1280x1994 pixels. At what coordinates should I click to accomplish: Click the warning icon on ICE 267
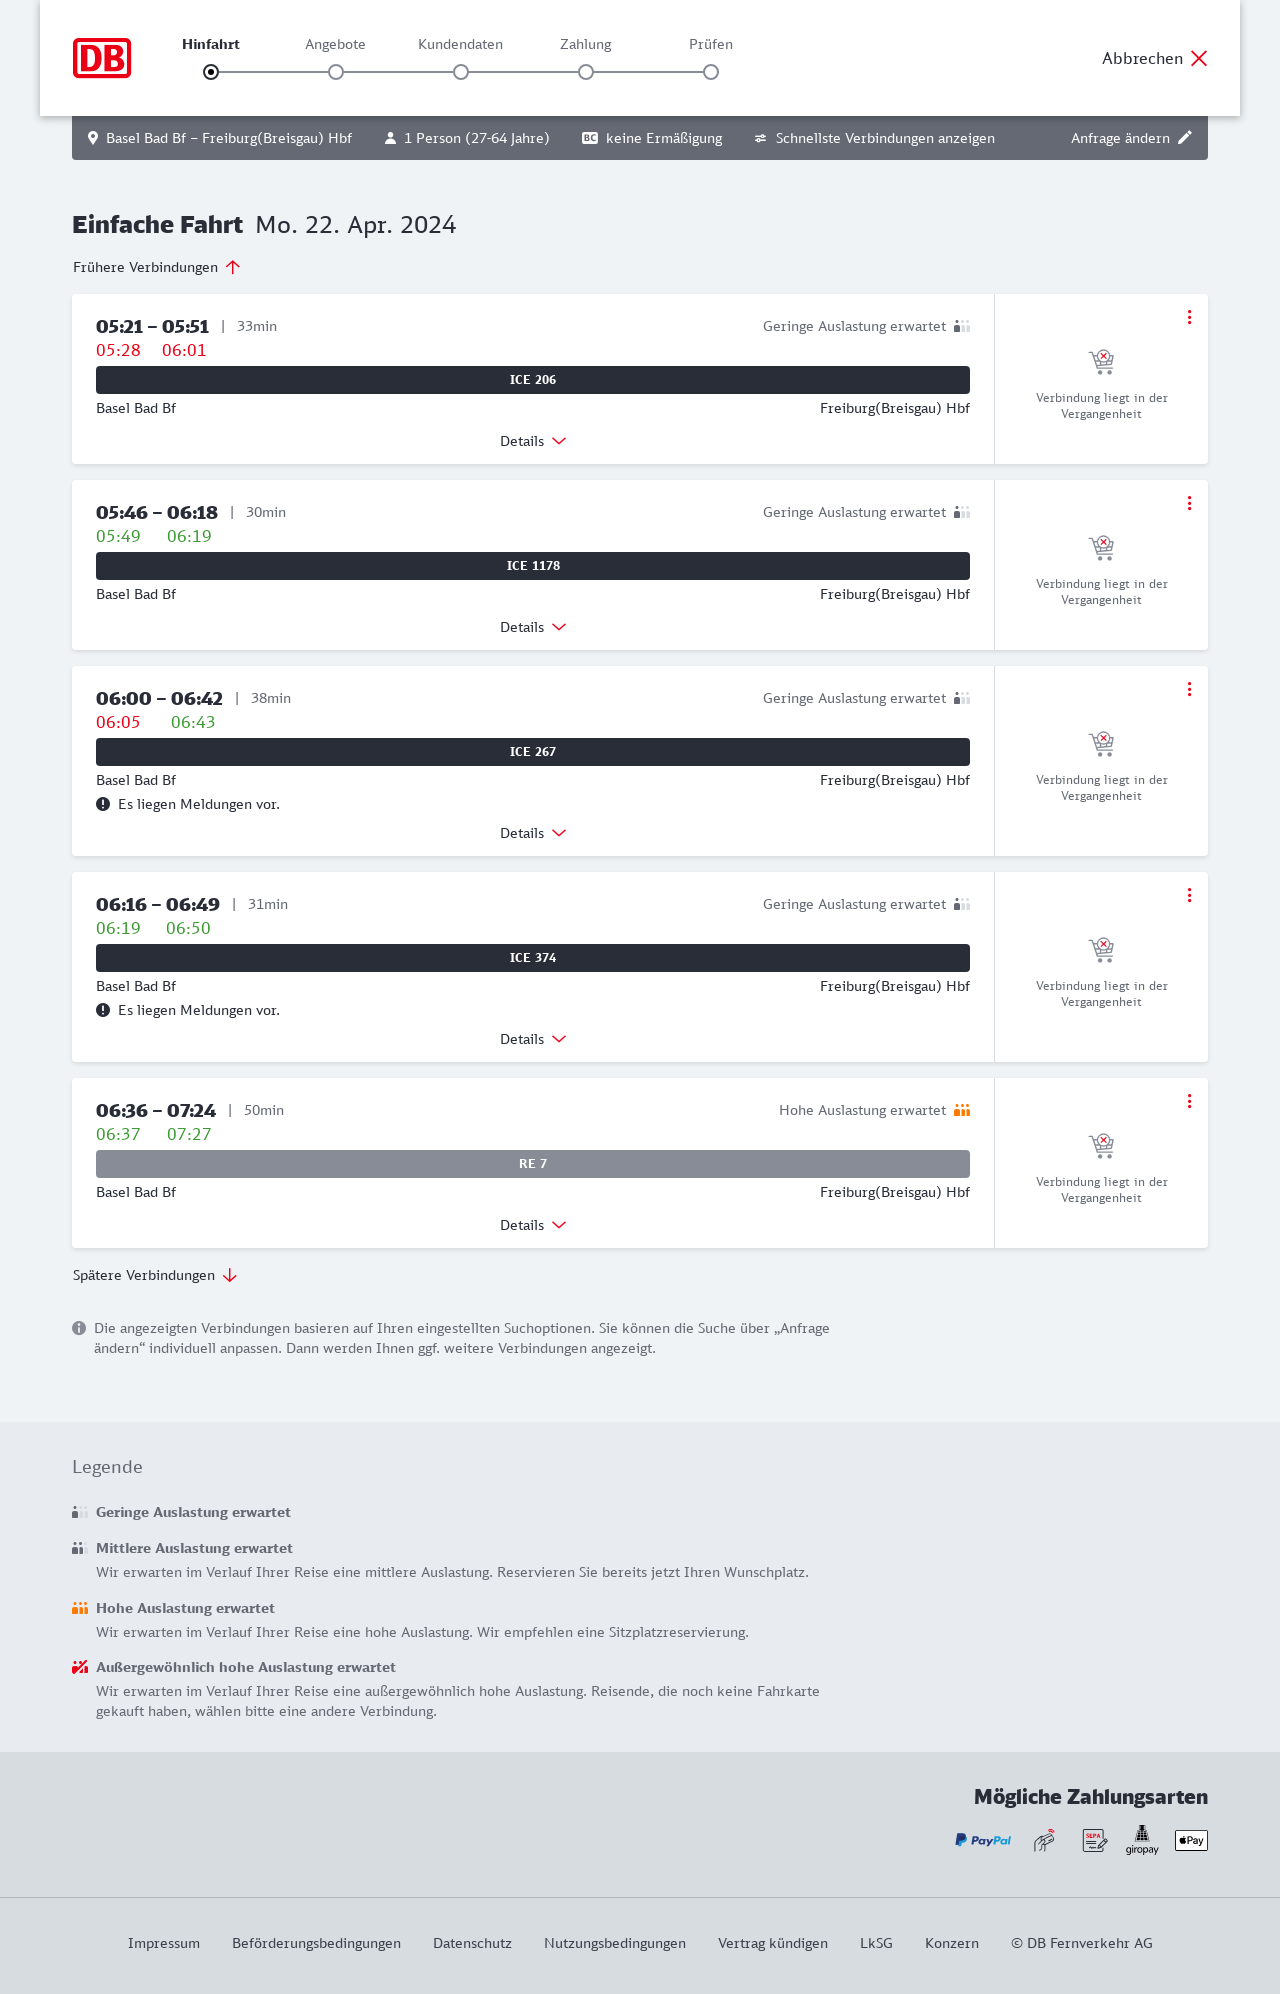coord(103,804)
